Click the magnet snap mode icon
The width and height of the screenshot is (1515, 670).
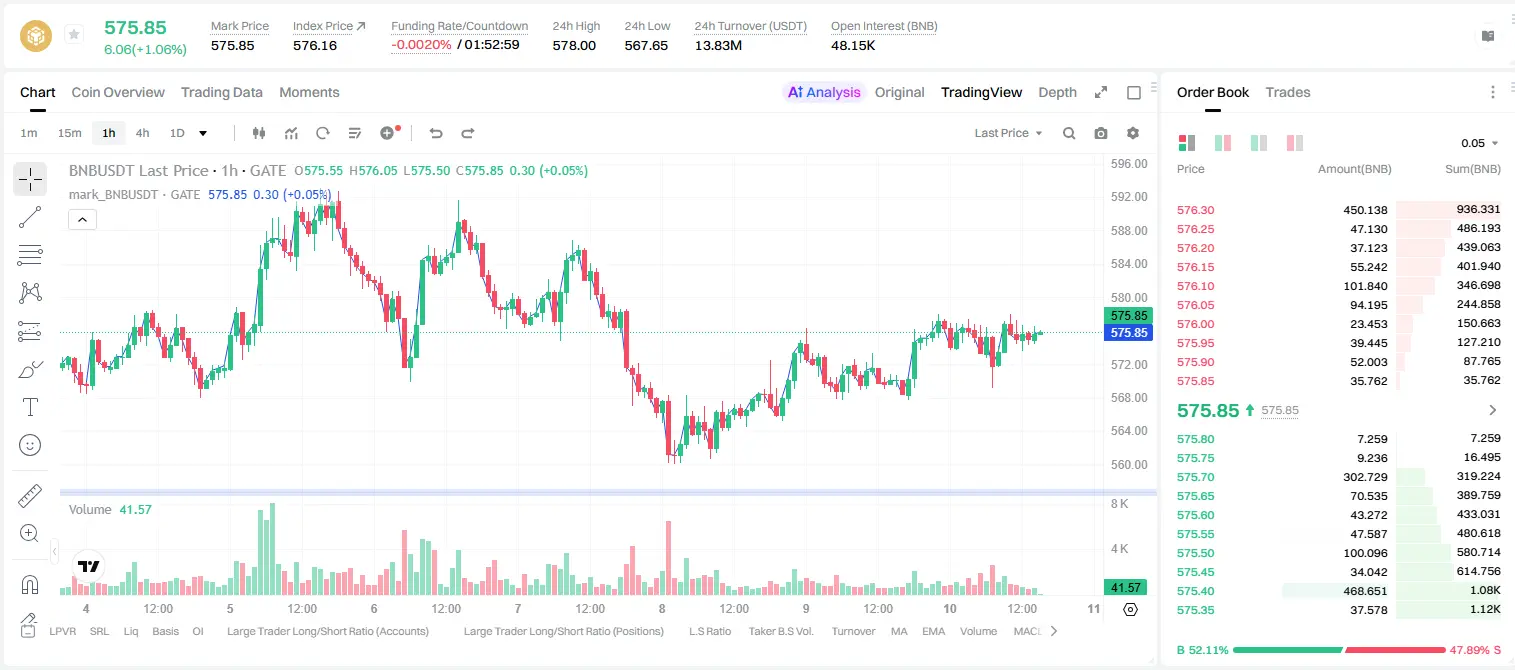pos(30,585)
